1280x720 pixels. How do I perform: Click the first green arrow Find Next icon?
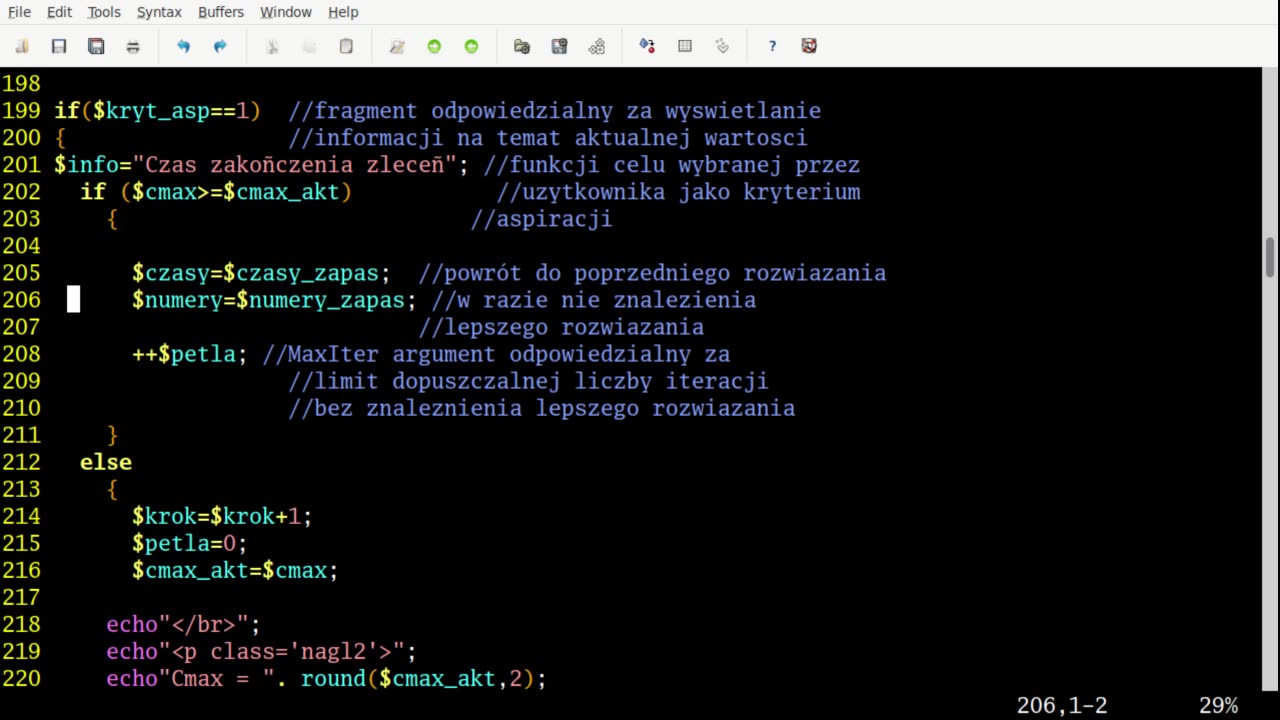click(x=434, y=46)
